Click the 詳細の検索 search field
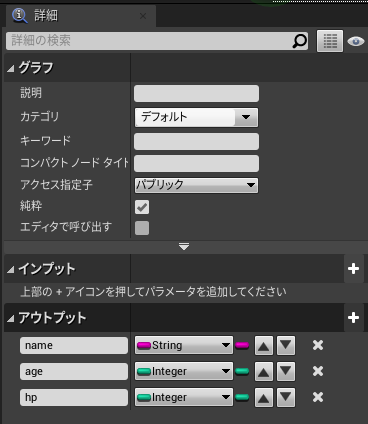The height and width of the screenshot is (424, 368). click(157, 41)
